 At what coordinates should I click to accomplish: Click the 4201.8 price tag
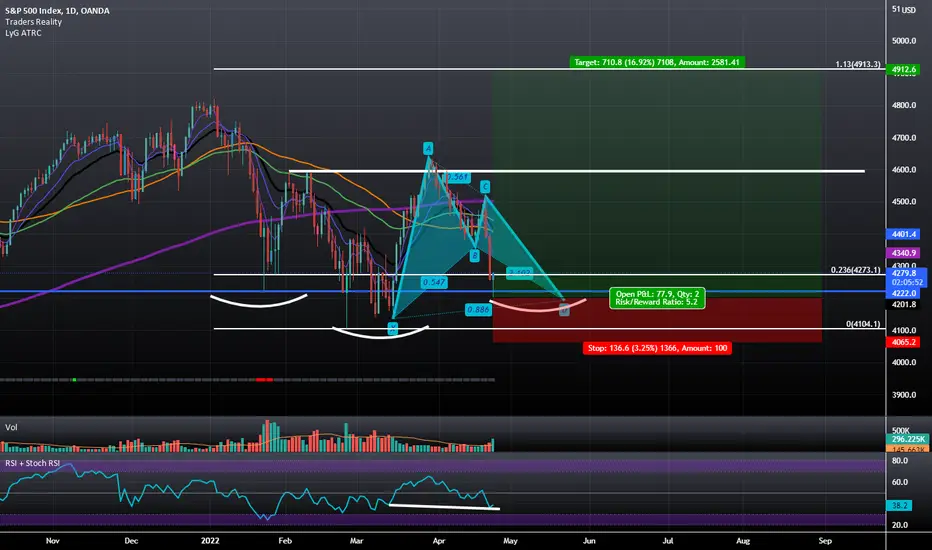[903, 304]
